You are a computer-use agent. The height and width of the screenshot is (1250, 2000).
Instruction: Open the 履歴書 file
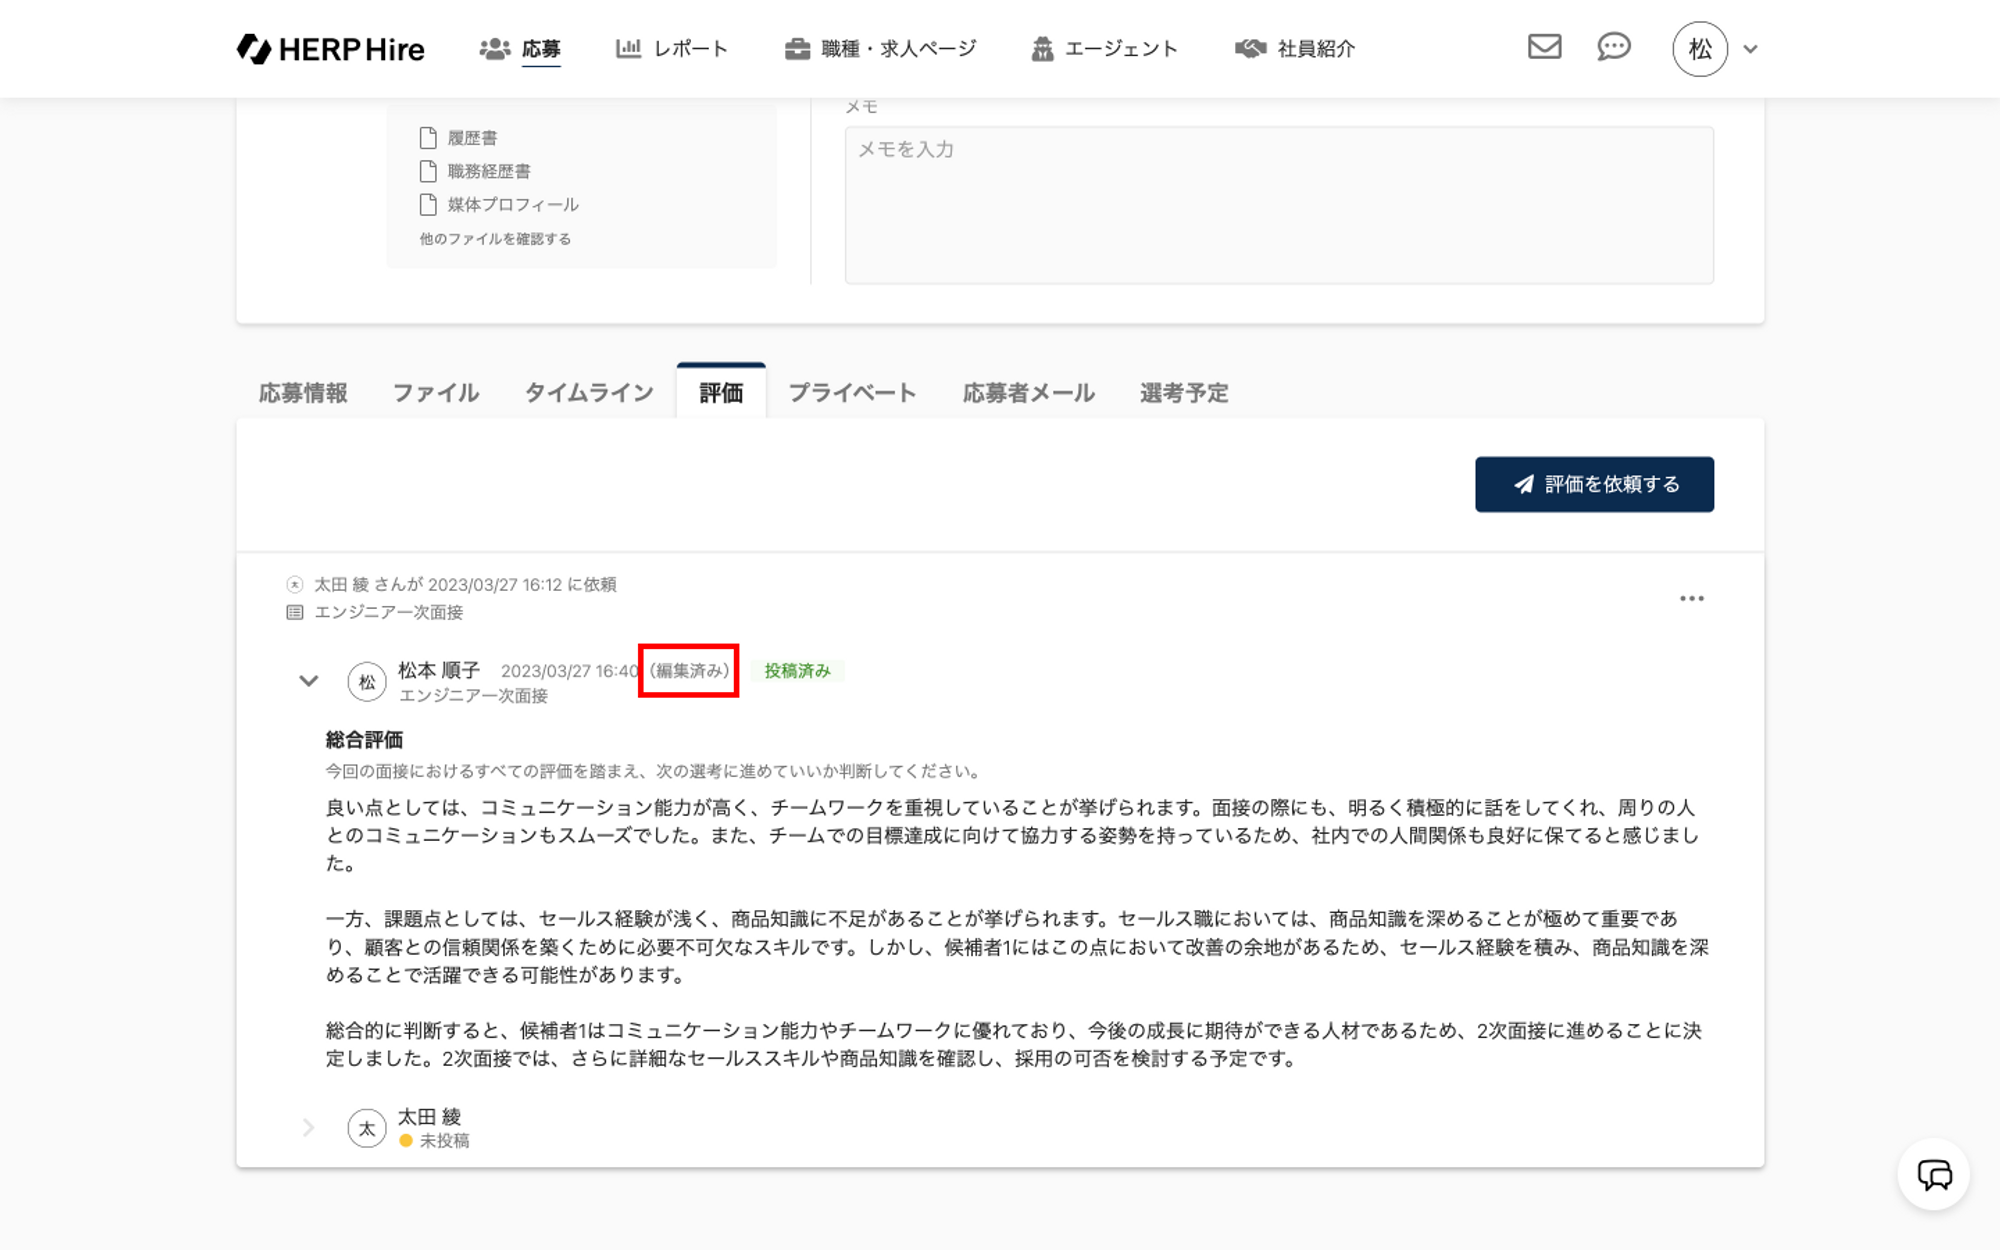click(x=471, y=138)
